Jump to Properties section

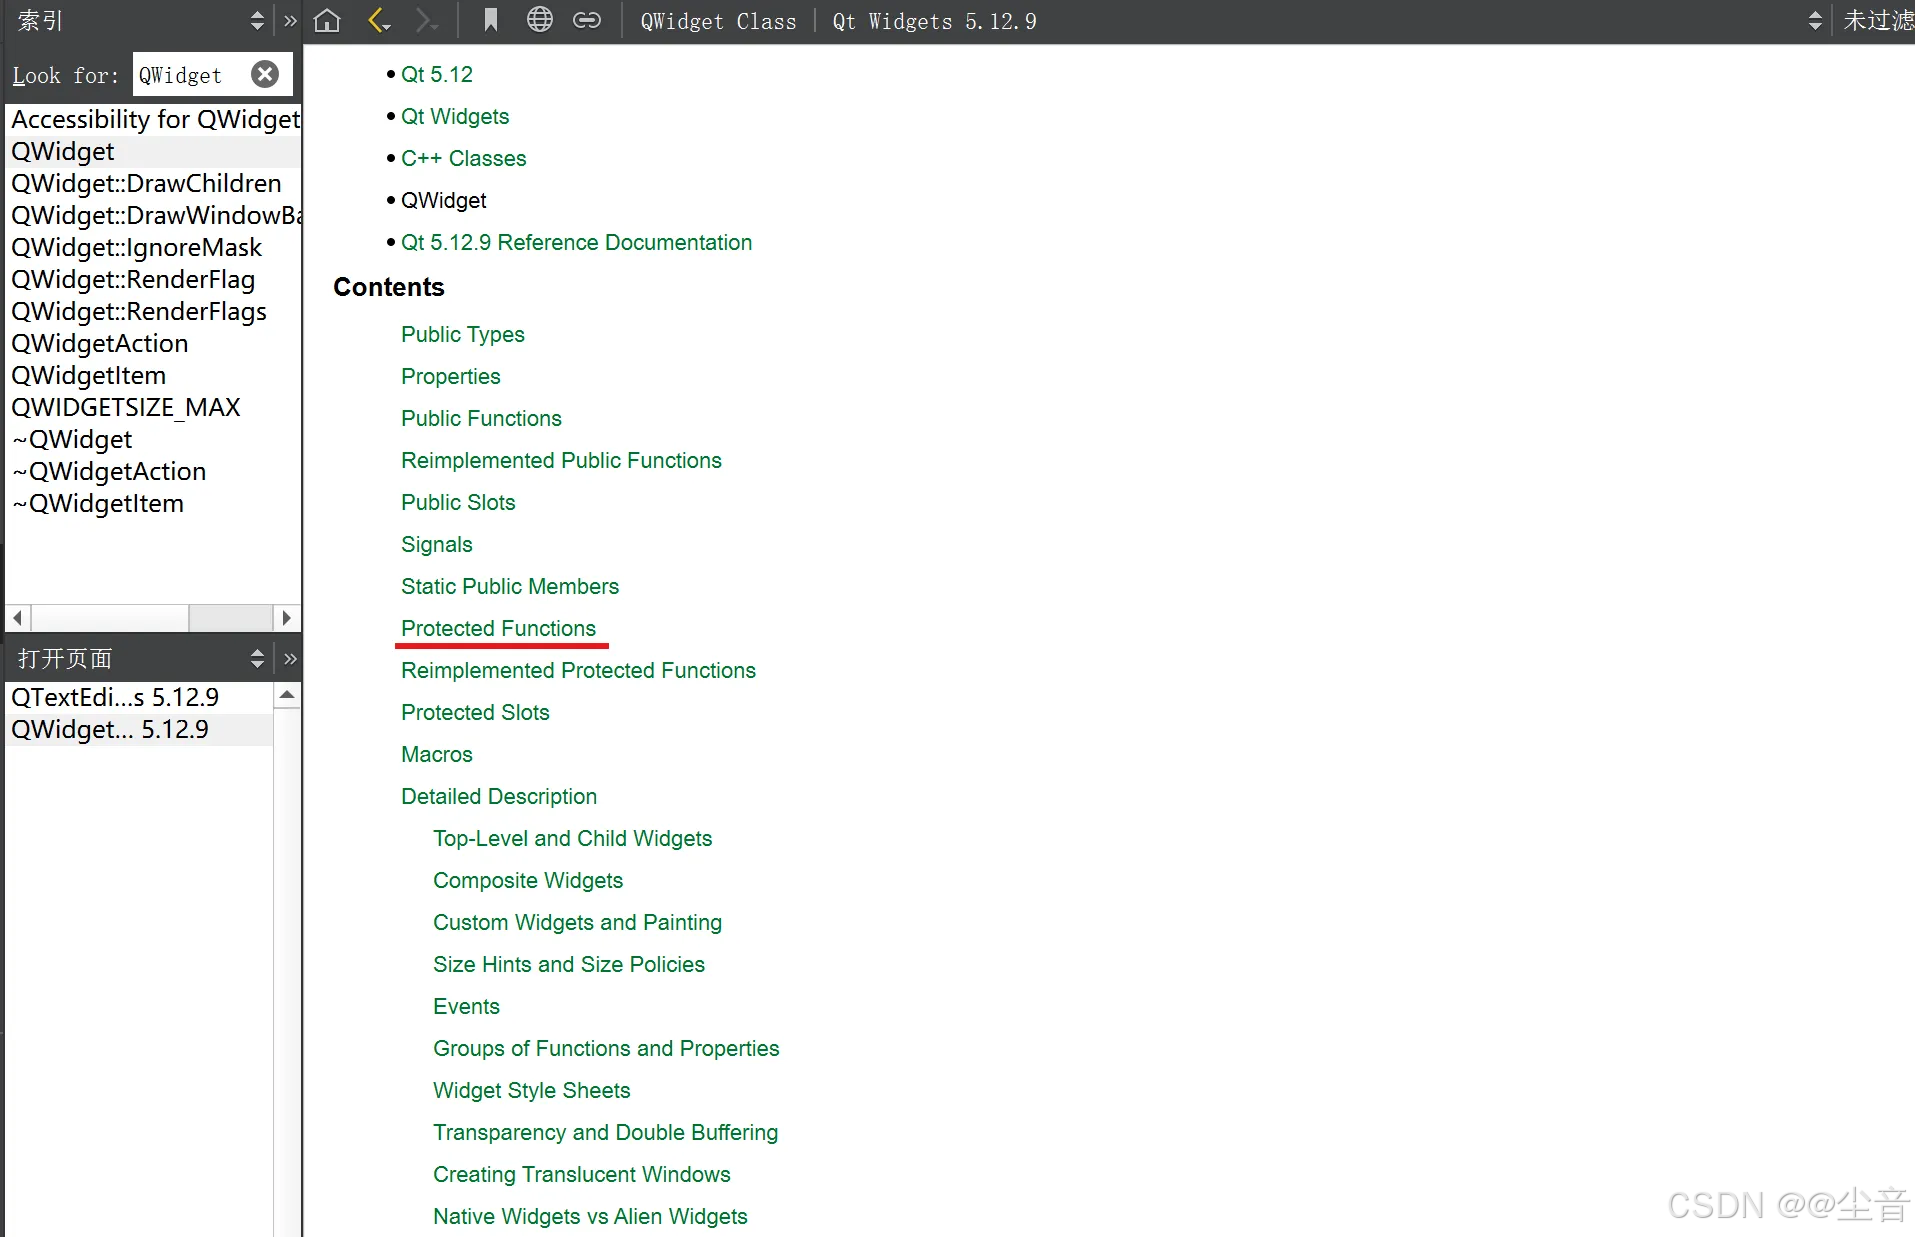(x=451, y=376)
